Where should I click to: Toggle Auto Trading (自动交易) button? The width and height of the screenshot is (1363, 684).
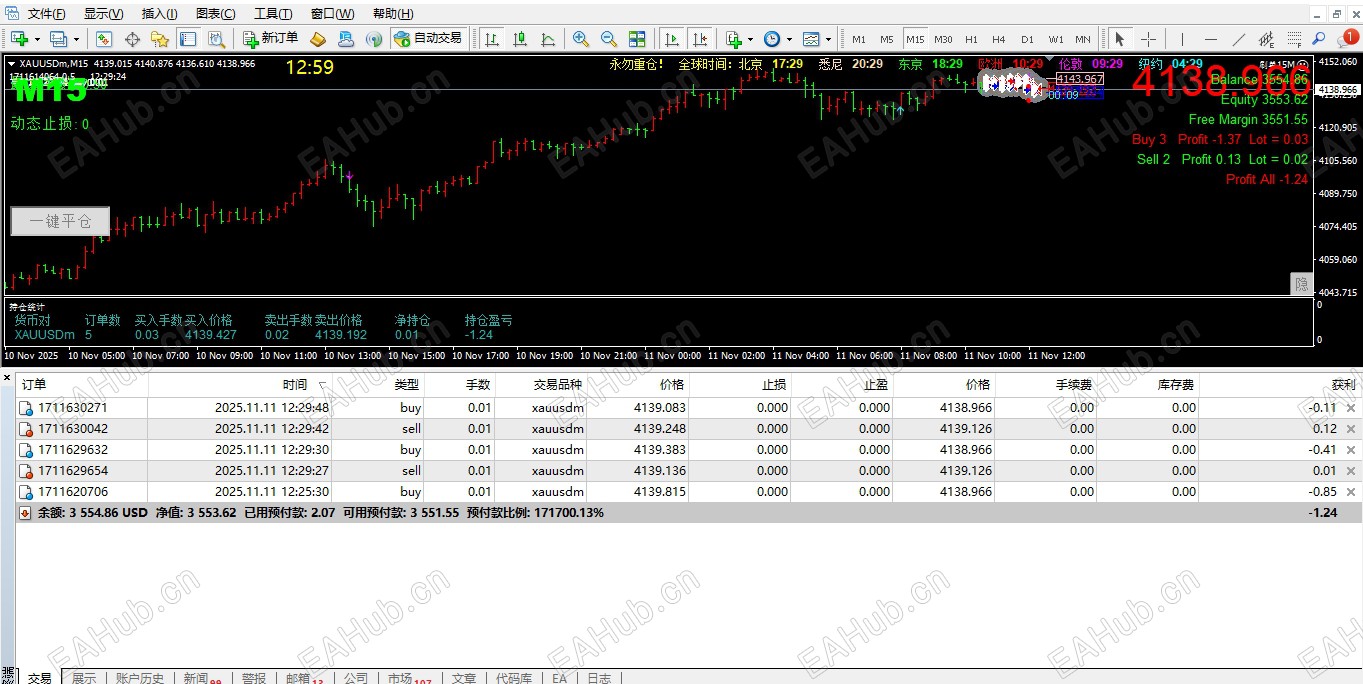(428, 39)
